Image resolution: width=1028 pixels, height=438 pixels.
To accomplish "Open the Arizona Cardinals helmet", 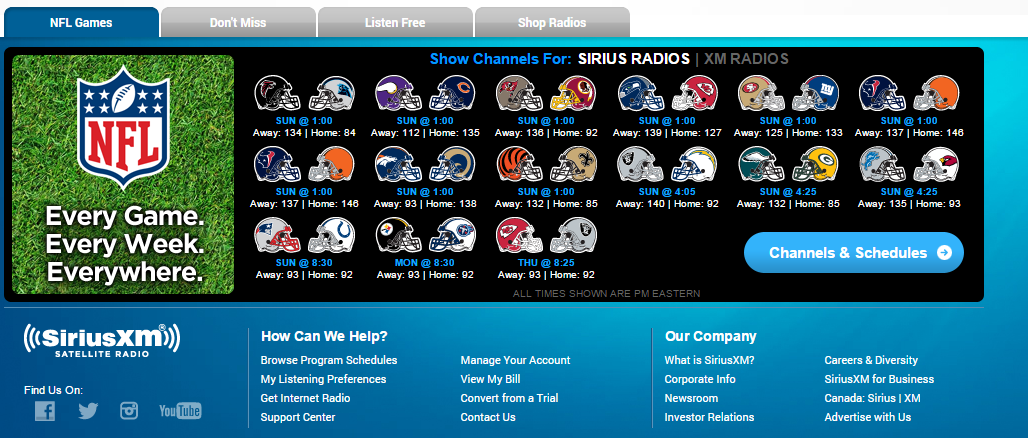I will click(937, 165).
